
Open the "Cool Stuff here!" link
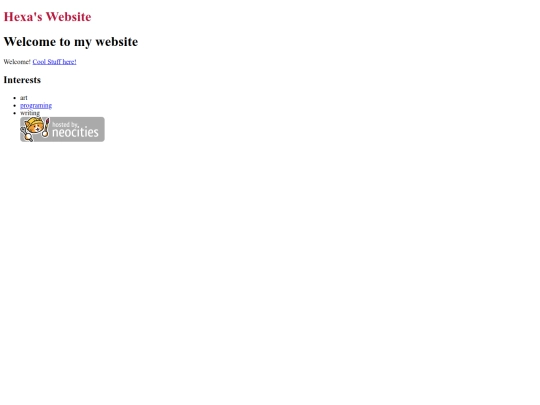click(x=54, y=62)
